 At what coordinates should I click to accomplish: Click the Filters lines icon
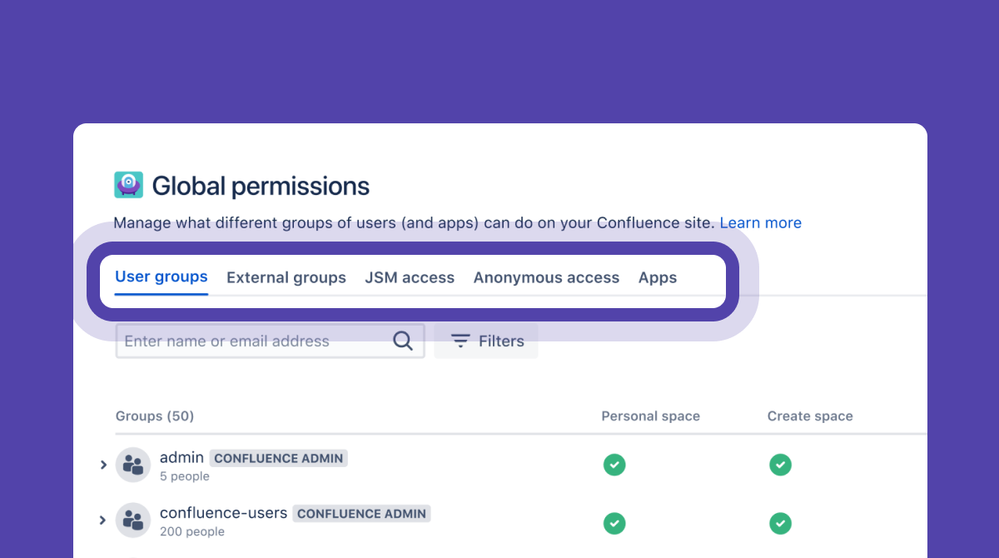coord(460,341)
